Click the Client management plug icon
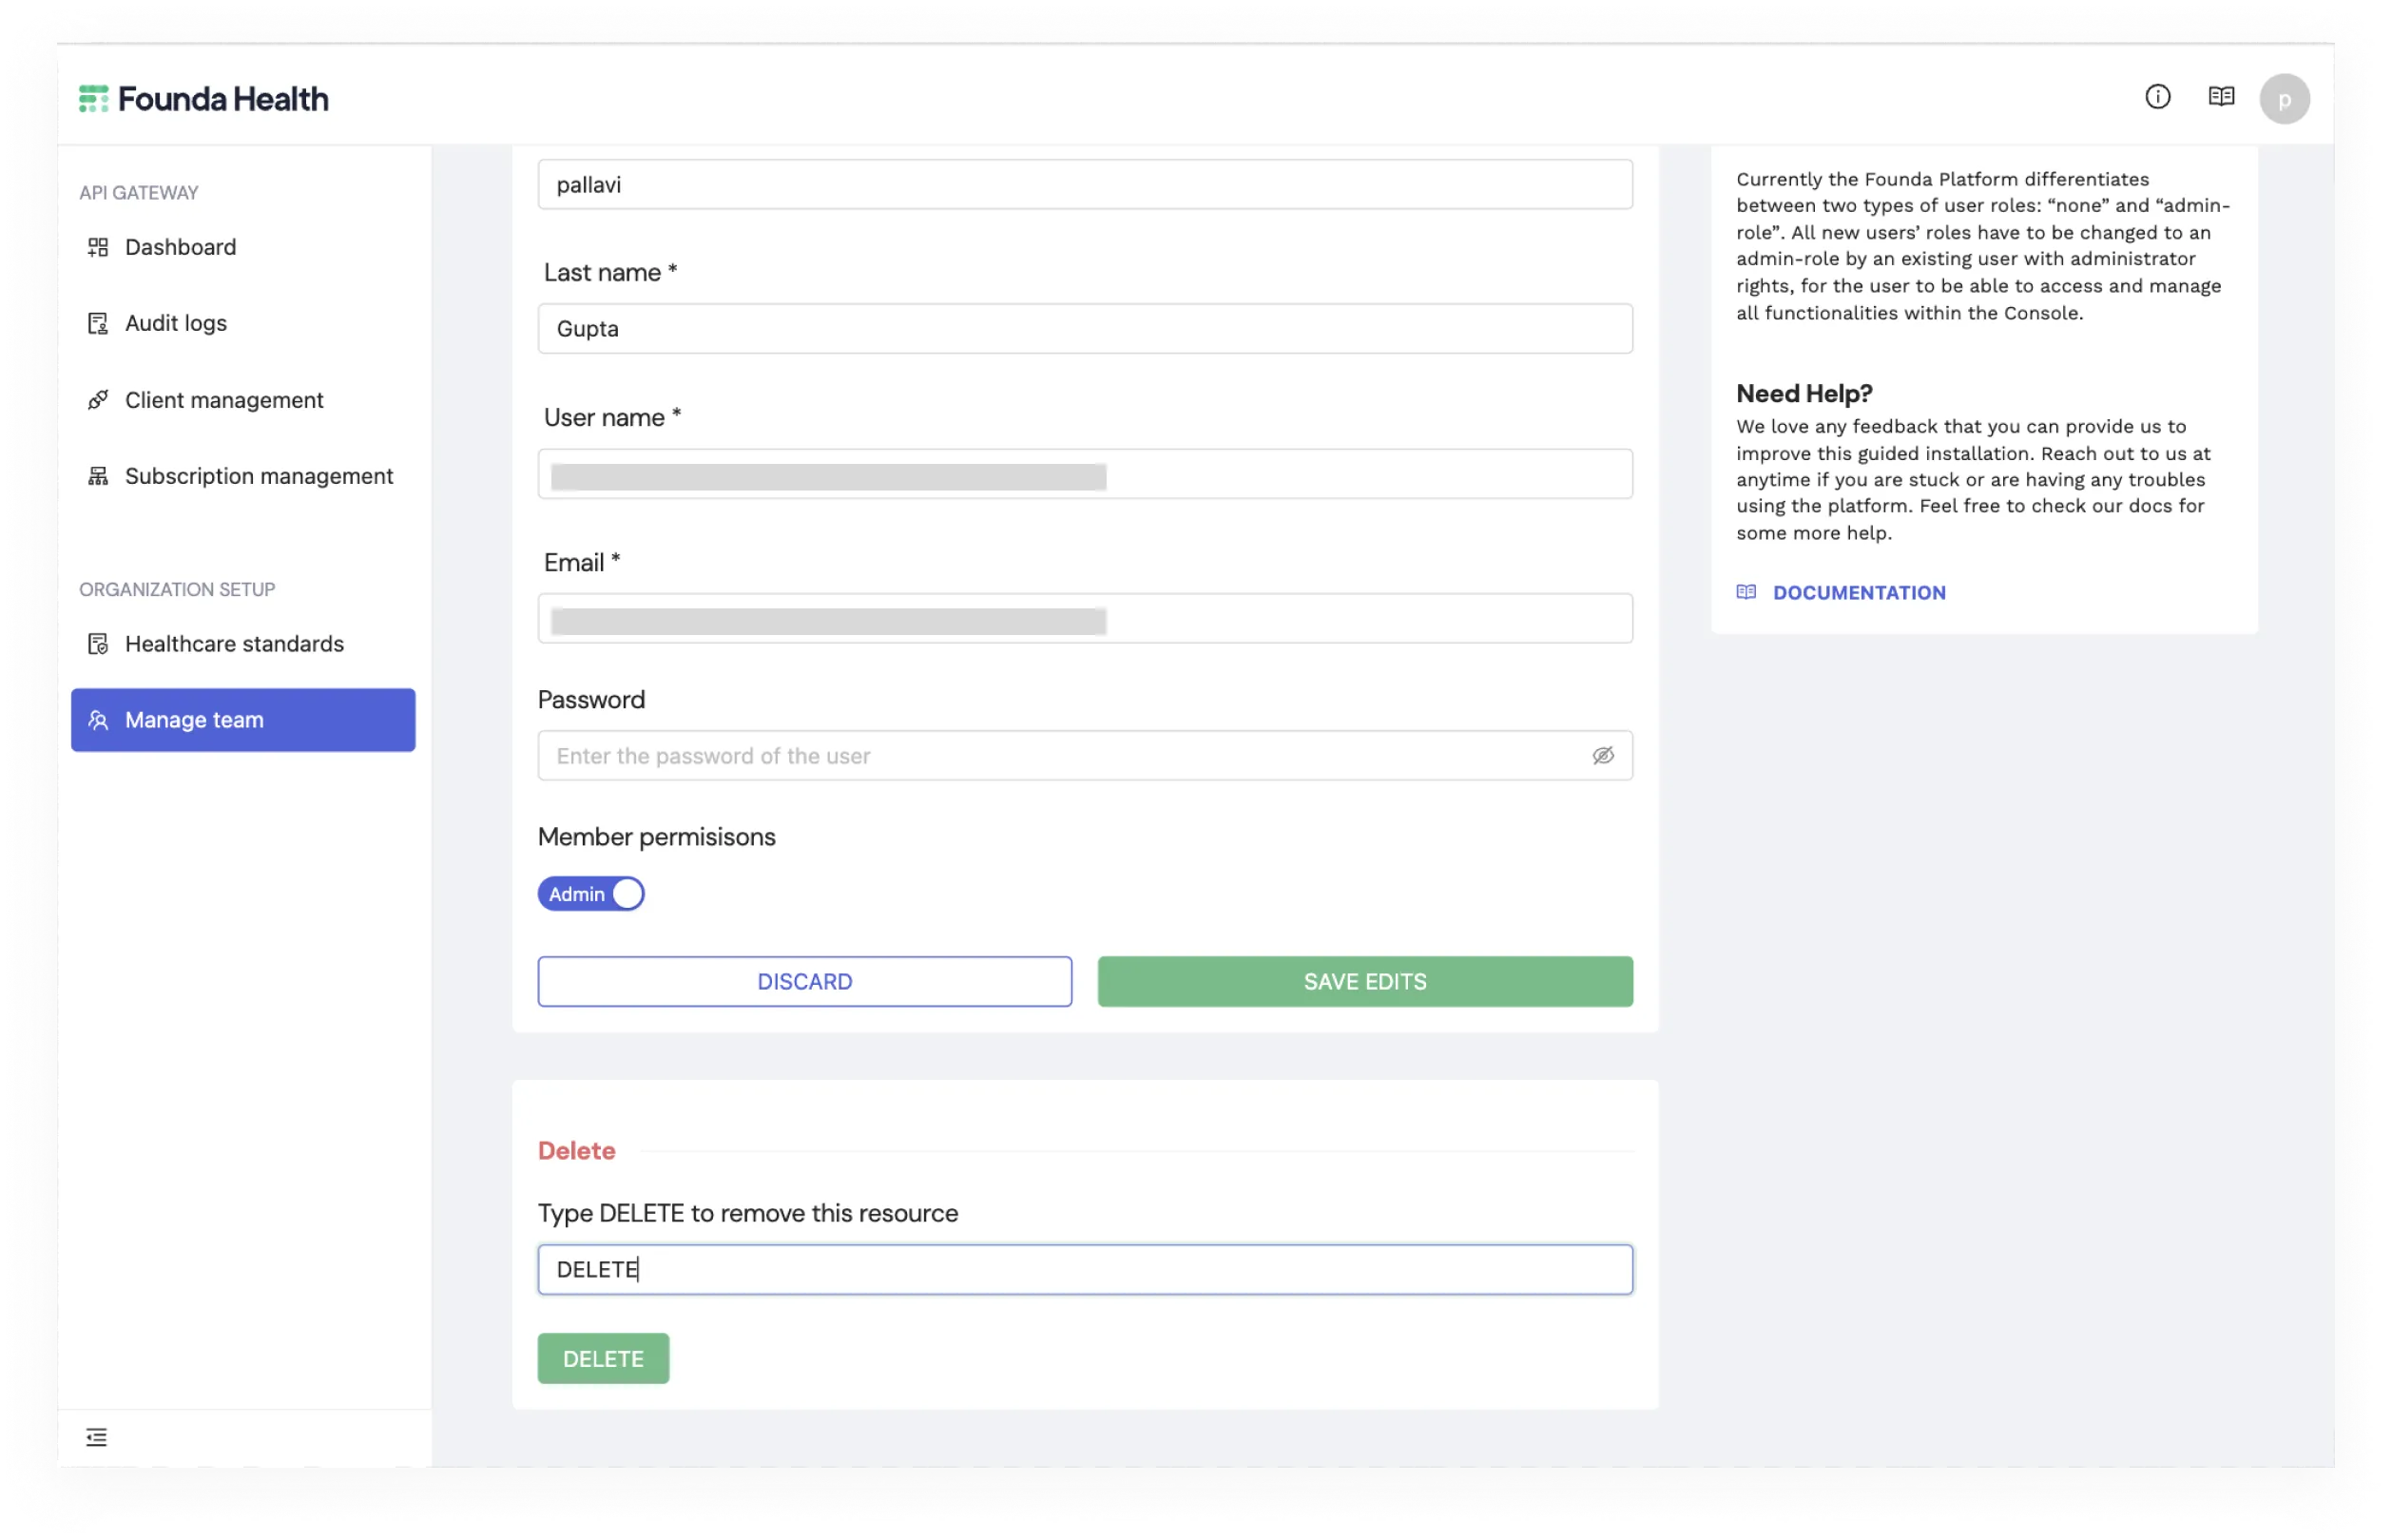 (98, 400)
